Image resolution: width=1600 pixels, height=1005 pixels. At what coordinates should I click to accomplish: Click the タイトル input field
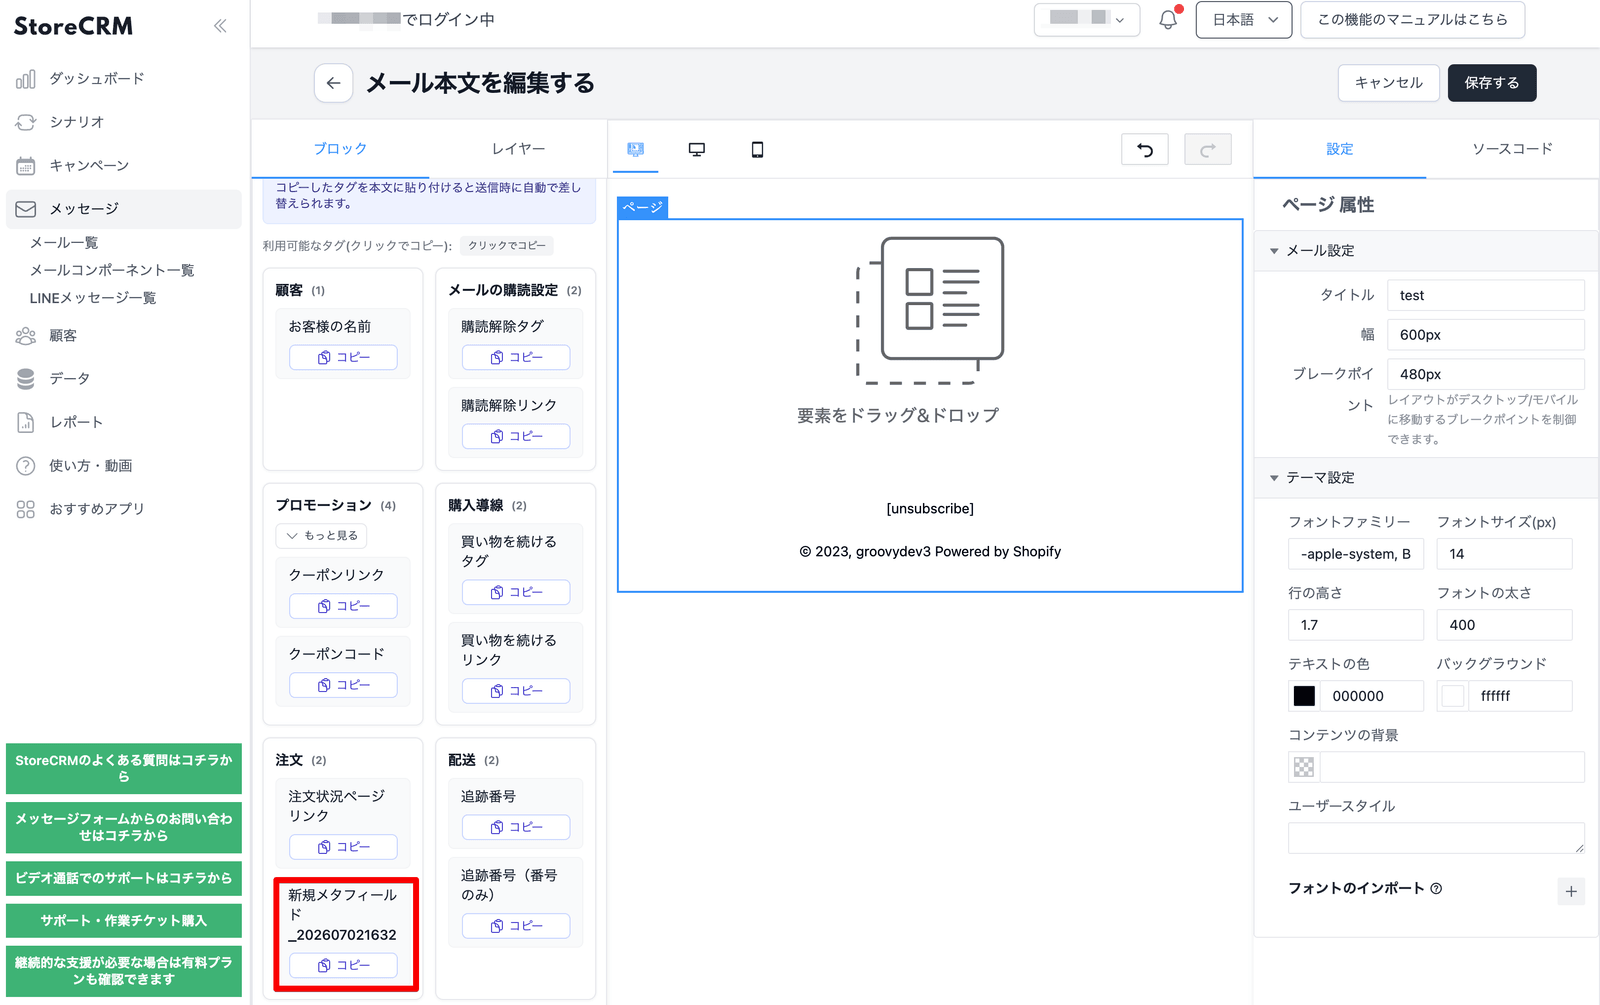coord(1486,296)
